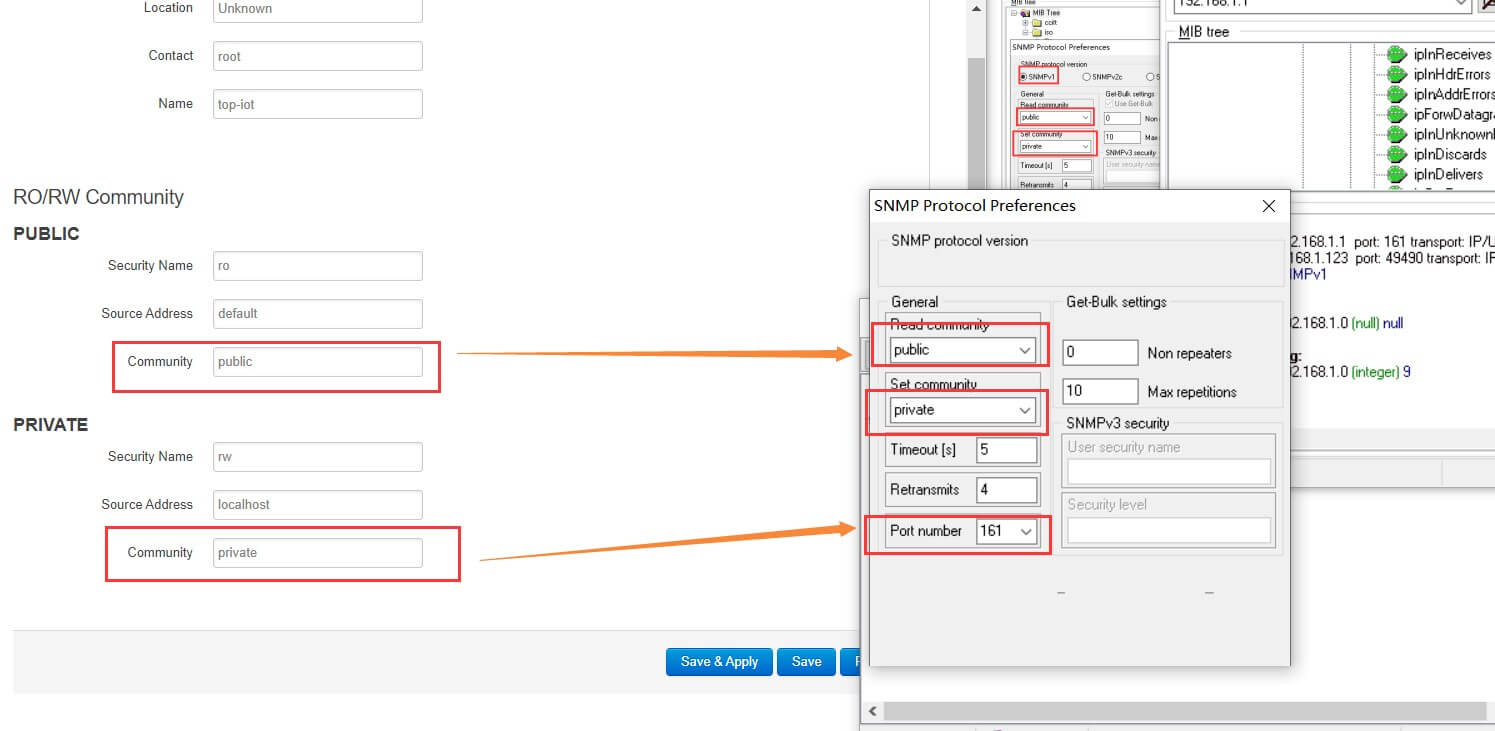
Task: Click the MIB Tree root icon in small window
Action: pyautogui.click(x=1025, y=13)
